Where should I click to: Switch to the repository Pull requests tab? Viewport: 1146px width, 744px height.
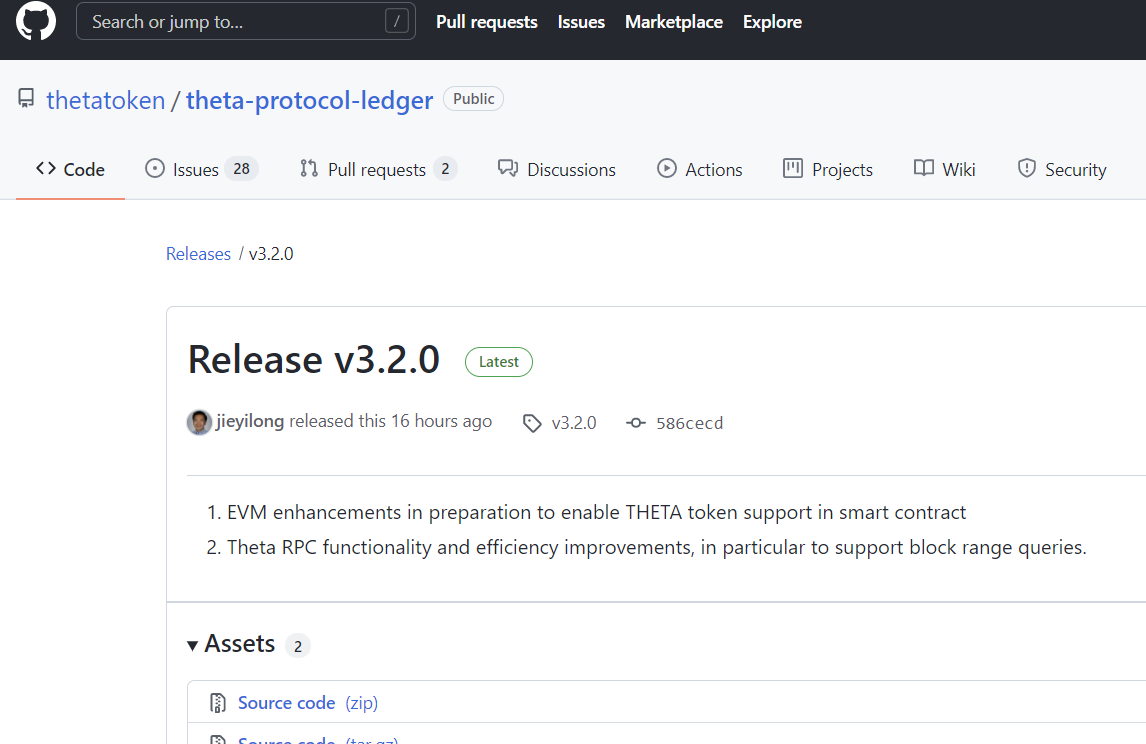pyautogui.click(x=379, y=170)
